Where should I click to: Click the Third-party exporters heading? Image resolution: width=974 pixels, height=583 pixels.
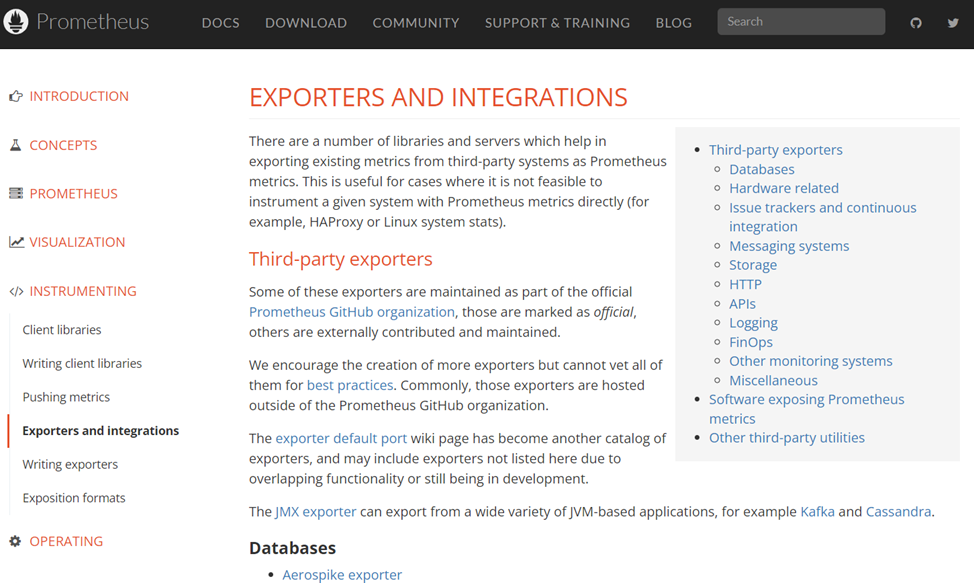coord(340,259)
